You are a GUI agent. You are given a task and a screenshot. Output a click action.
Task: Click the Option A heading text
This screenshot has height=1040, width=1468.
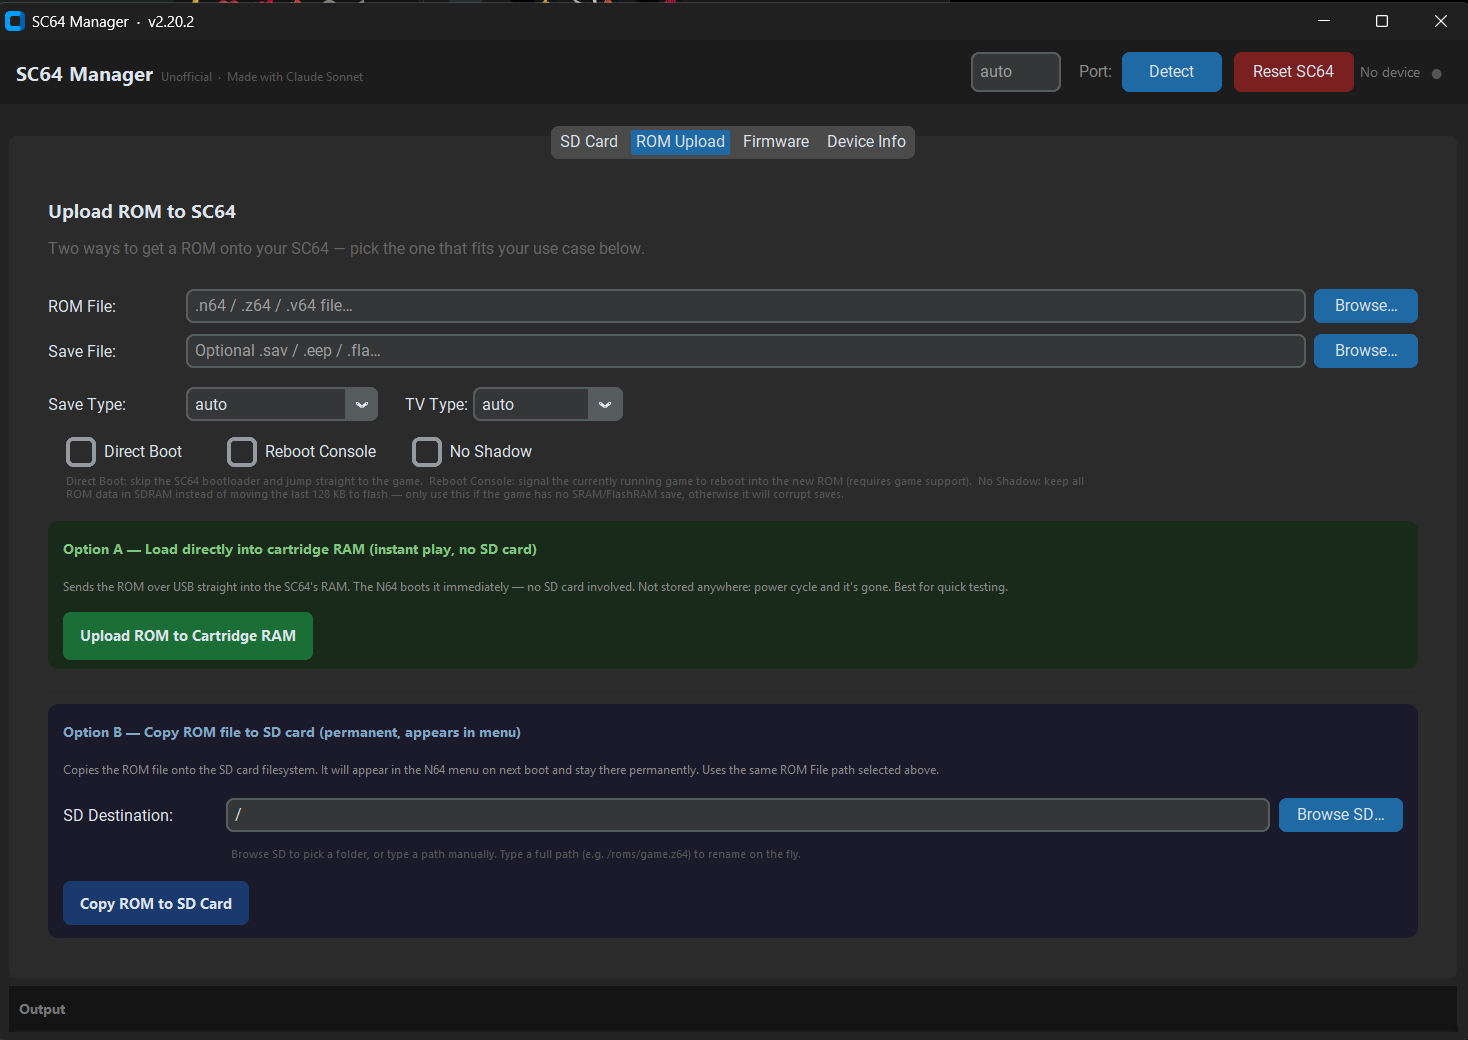(300, 550)
